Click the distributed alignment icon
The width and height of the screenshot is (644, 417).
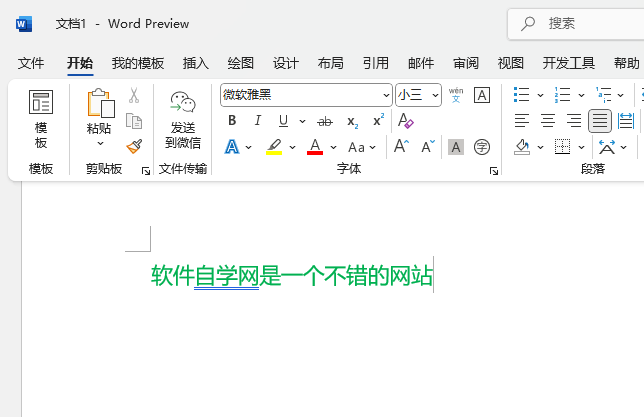tap(626, 121)
